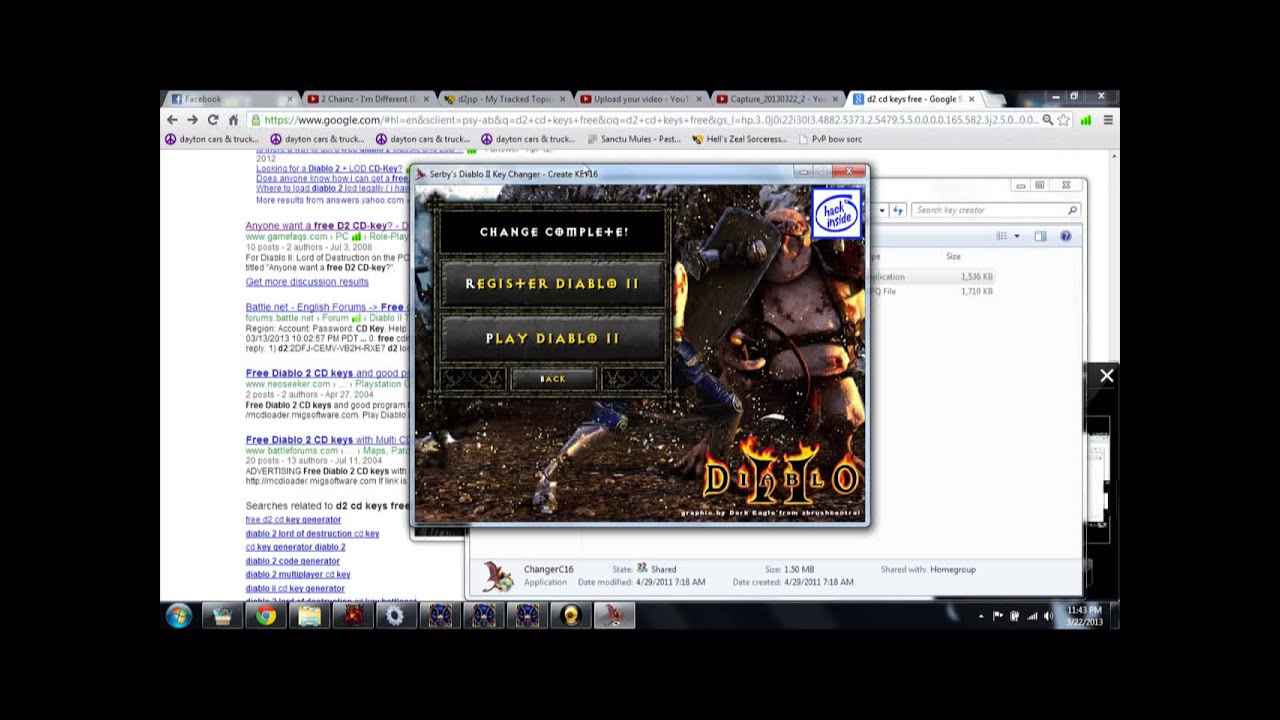Click the Hack Inside logo badge

836,213
